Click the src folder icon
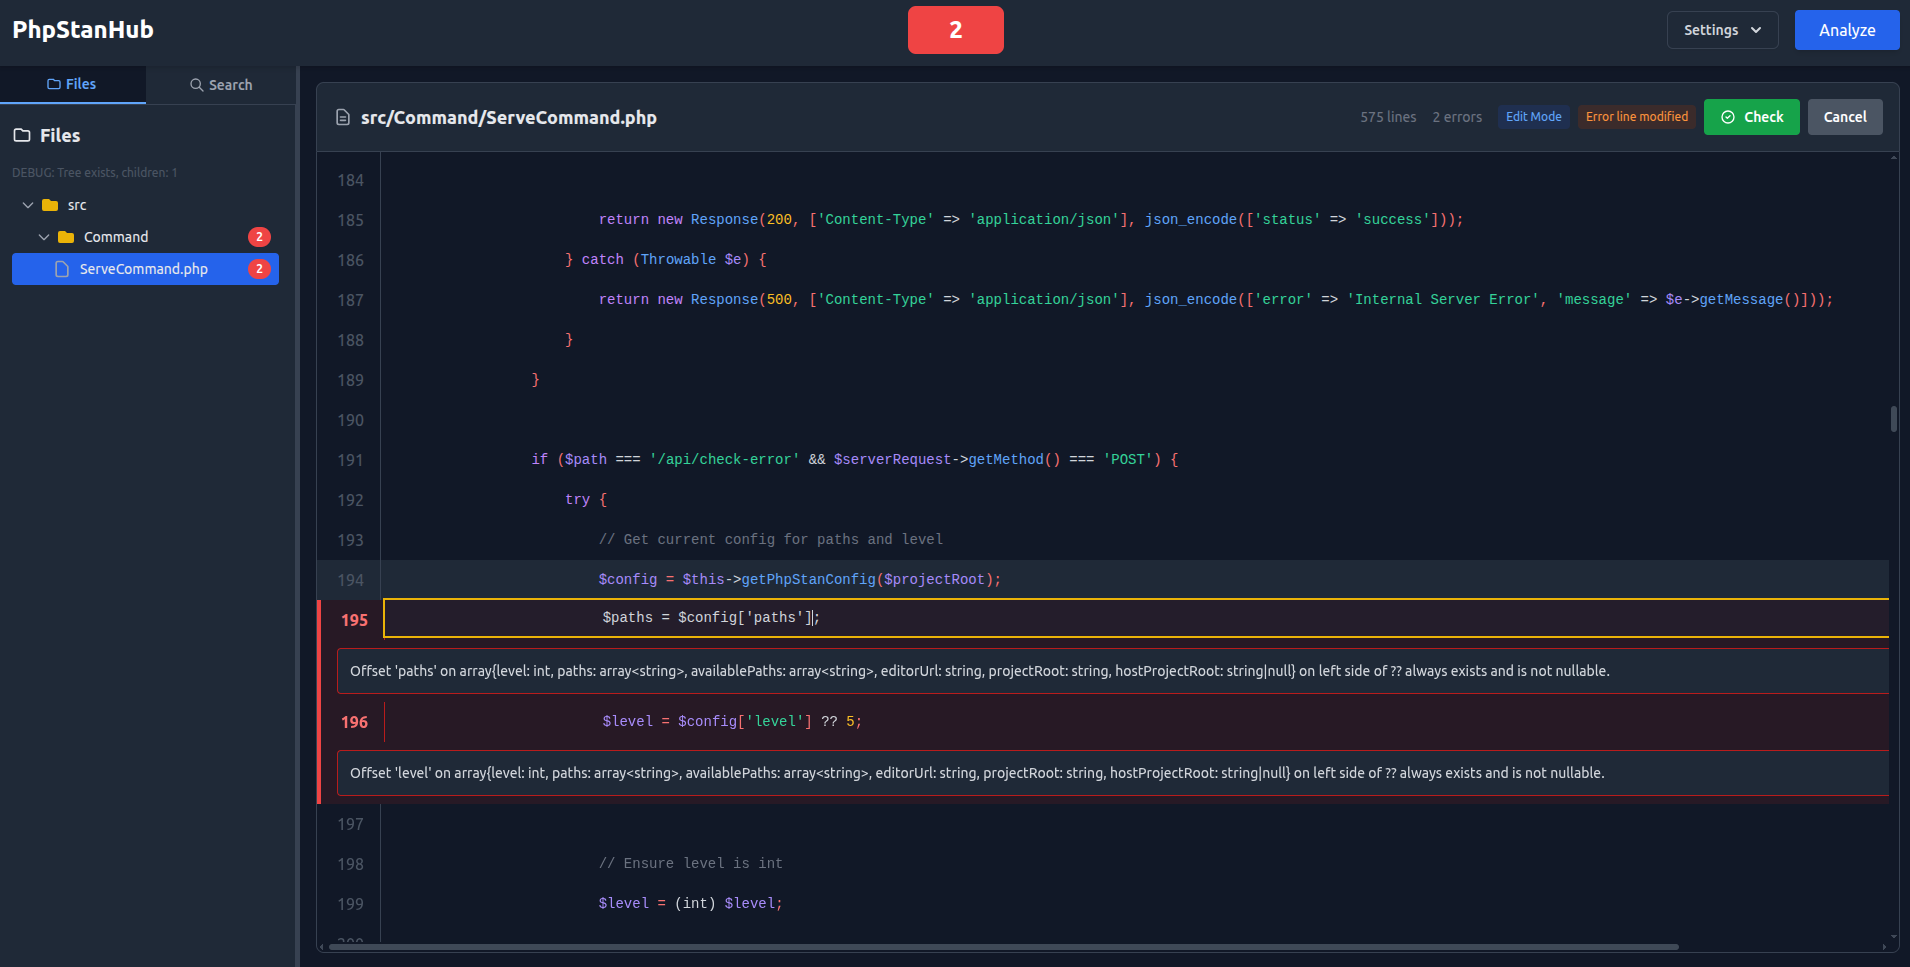 [50, 205]
